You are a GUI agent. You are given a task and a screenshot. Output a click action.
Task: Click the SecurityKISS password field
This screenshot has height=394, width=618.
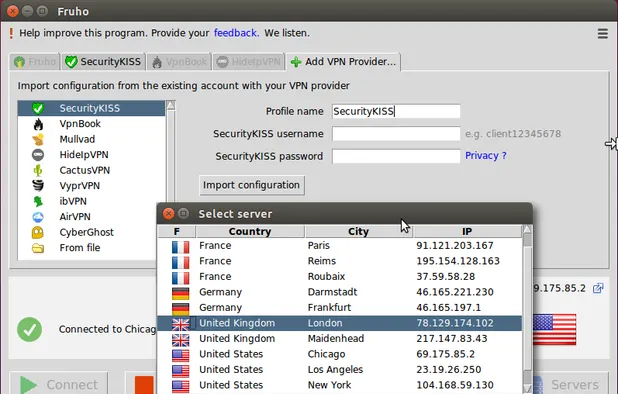tap(396, 156)
